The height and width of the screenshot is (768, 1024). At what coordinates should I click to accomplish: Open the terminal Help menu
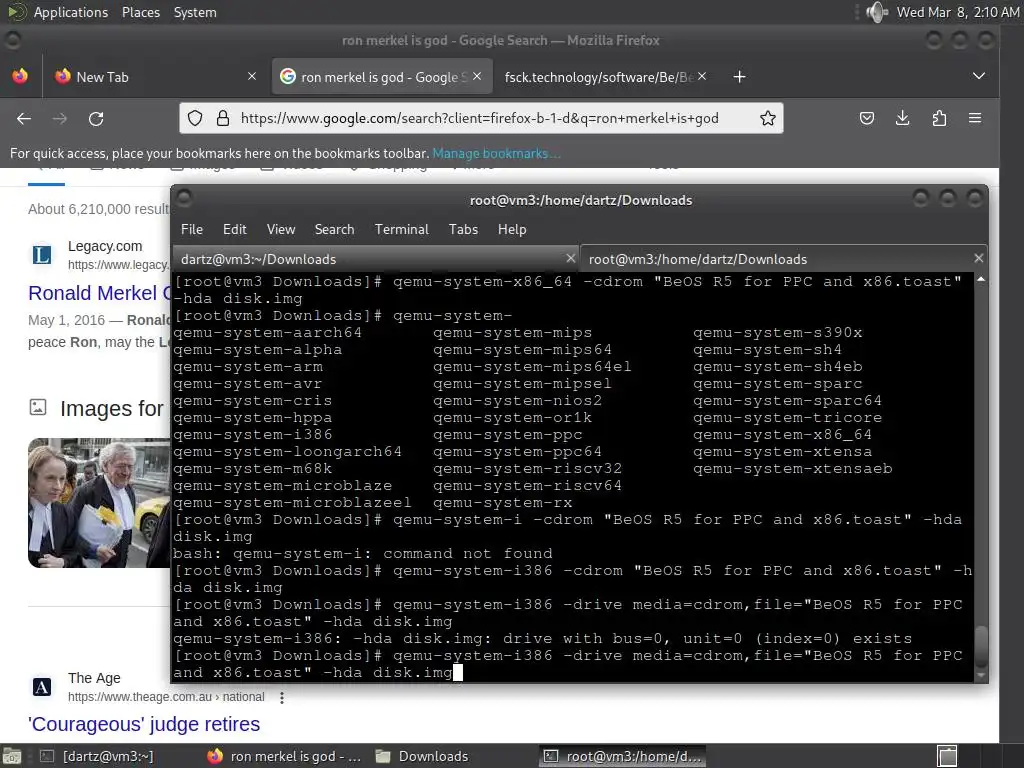pyautogui.click(x=512, y=229)
